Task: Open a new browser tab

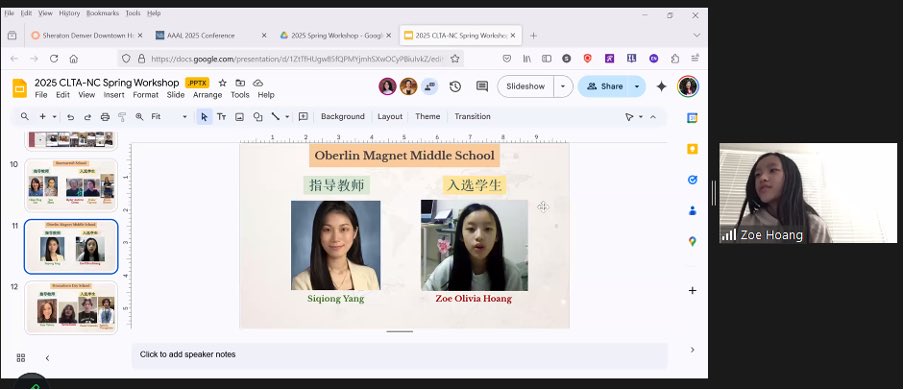Action: (x=533, y=36)
